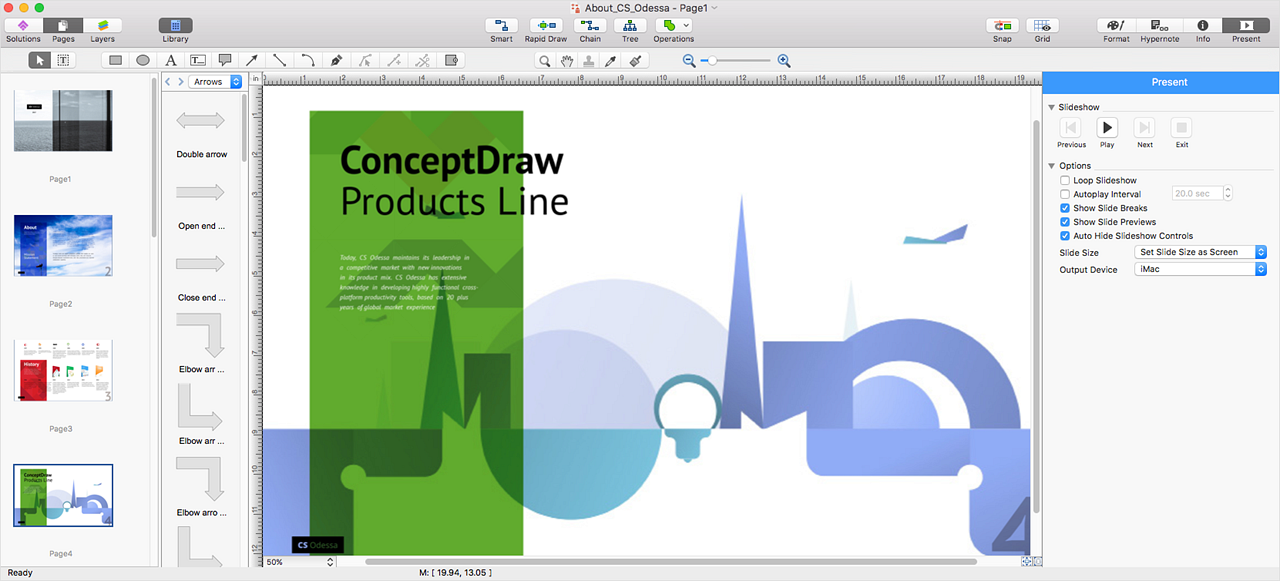
Task: Enable Loop Slideshow checkbox
Action: (x=1065, y=181)
